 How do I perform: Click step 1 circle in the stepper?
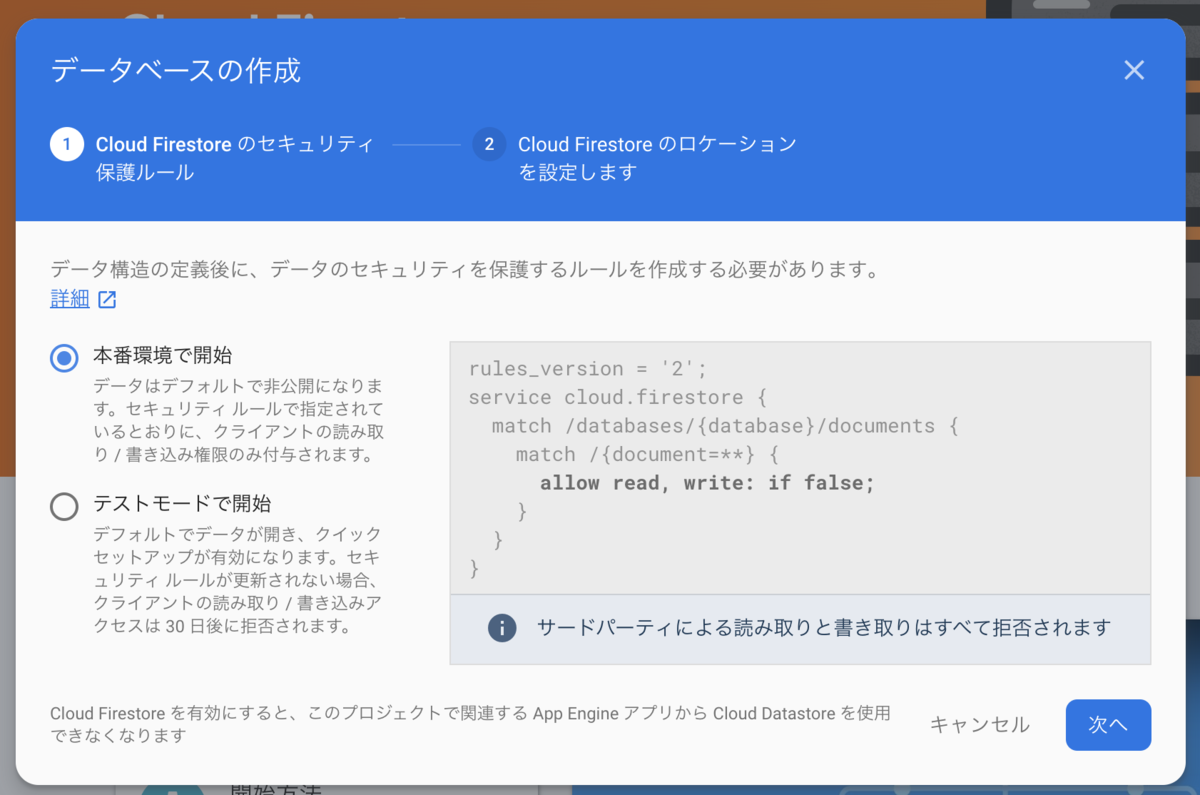point(67,145)
